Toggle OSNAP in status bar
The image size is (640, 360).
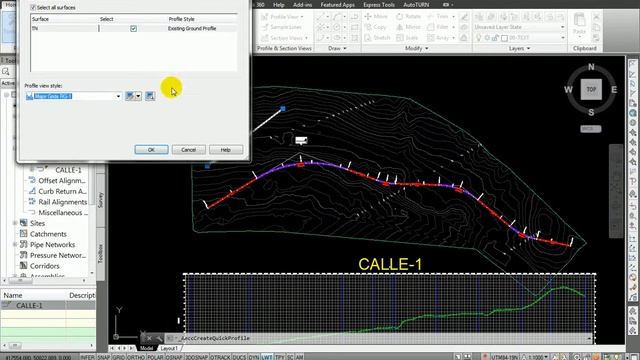(x=174, y=357)
